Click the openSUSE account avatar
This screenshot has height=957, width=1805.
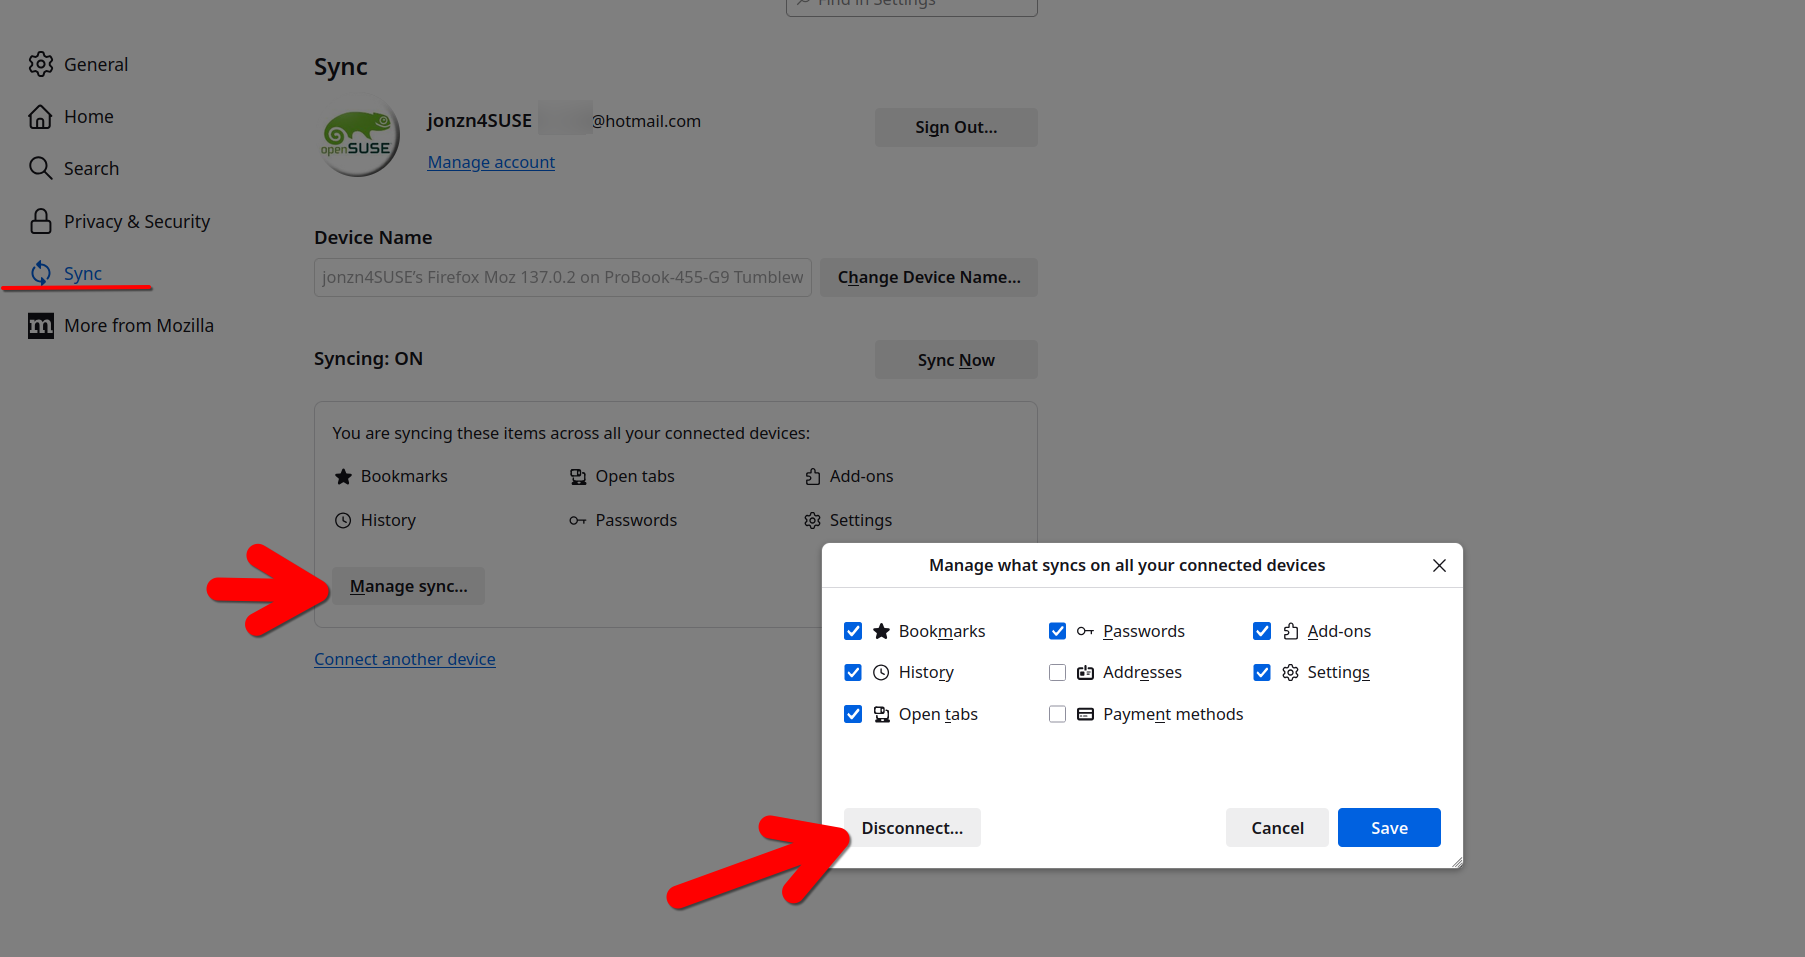(x=358, y=137)
